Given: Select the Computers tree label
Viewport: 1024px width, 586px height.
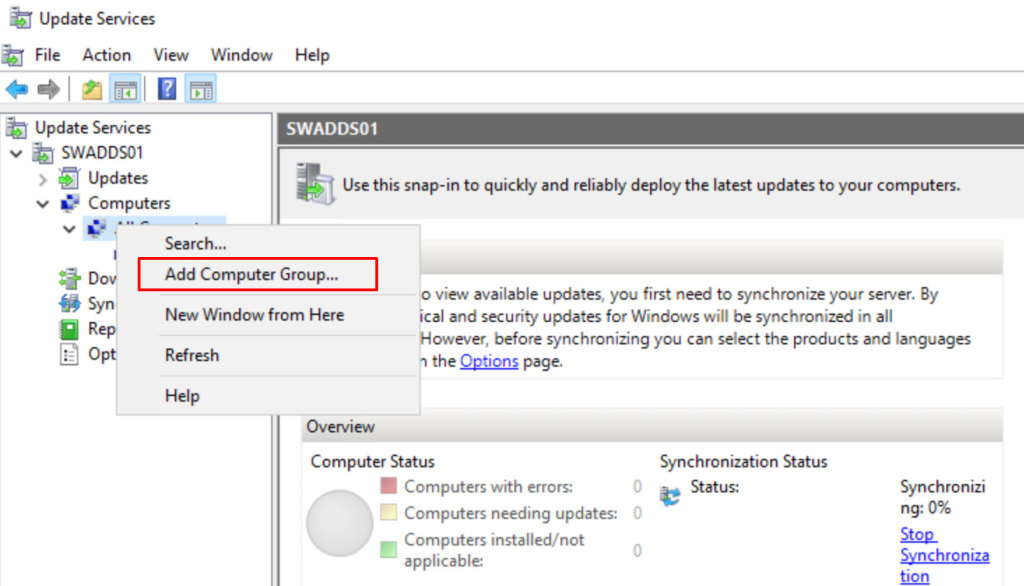Looking at the screenshot, I should (x=129, y=203).
